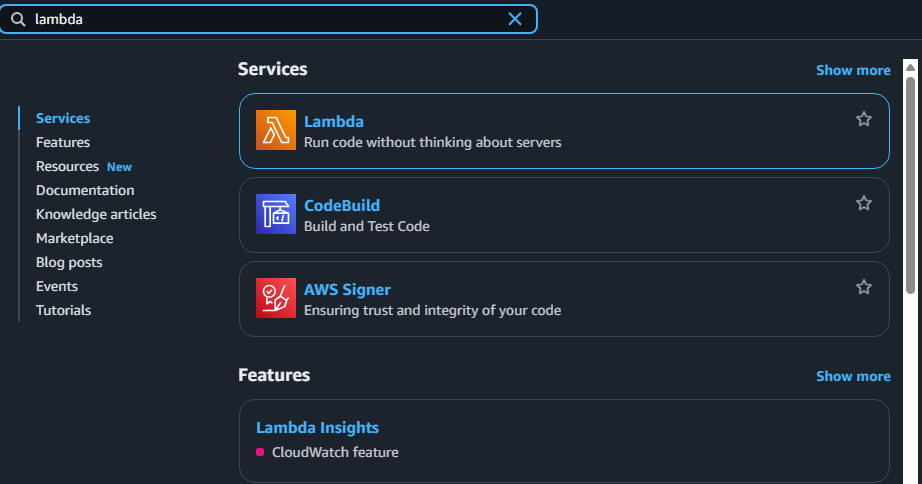Select Resources in the left category list

point(68,166)
